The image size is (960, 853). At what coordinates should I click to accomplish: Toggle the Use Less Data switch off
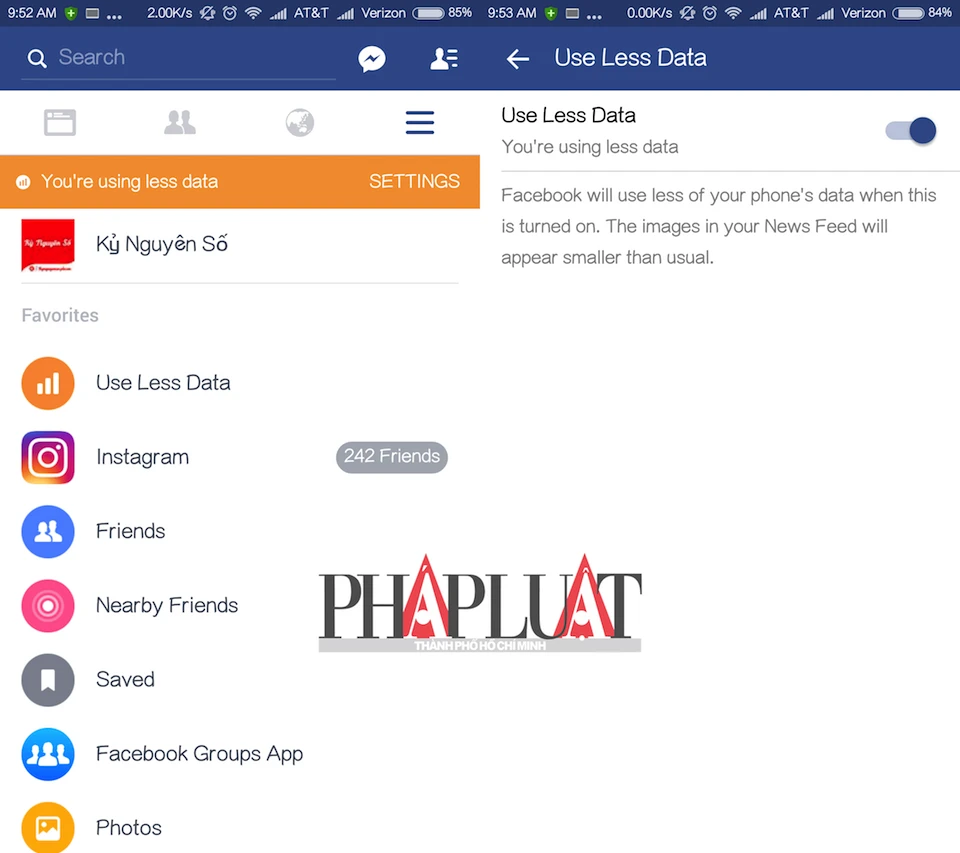910,130
